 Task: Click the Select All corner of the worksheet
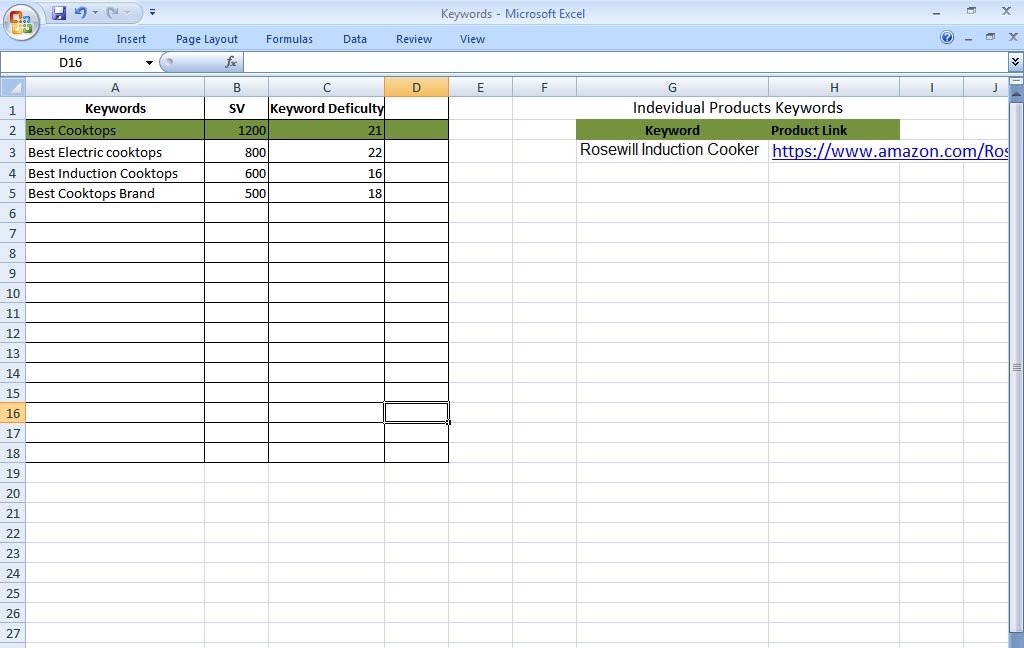coord(12,87)
